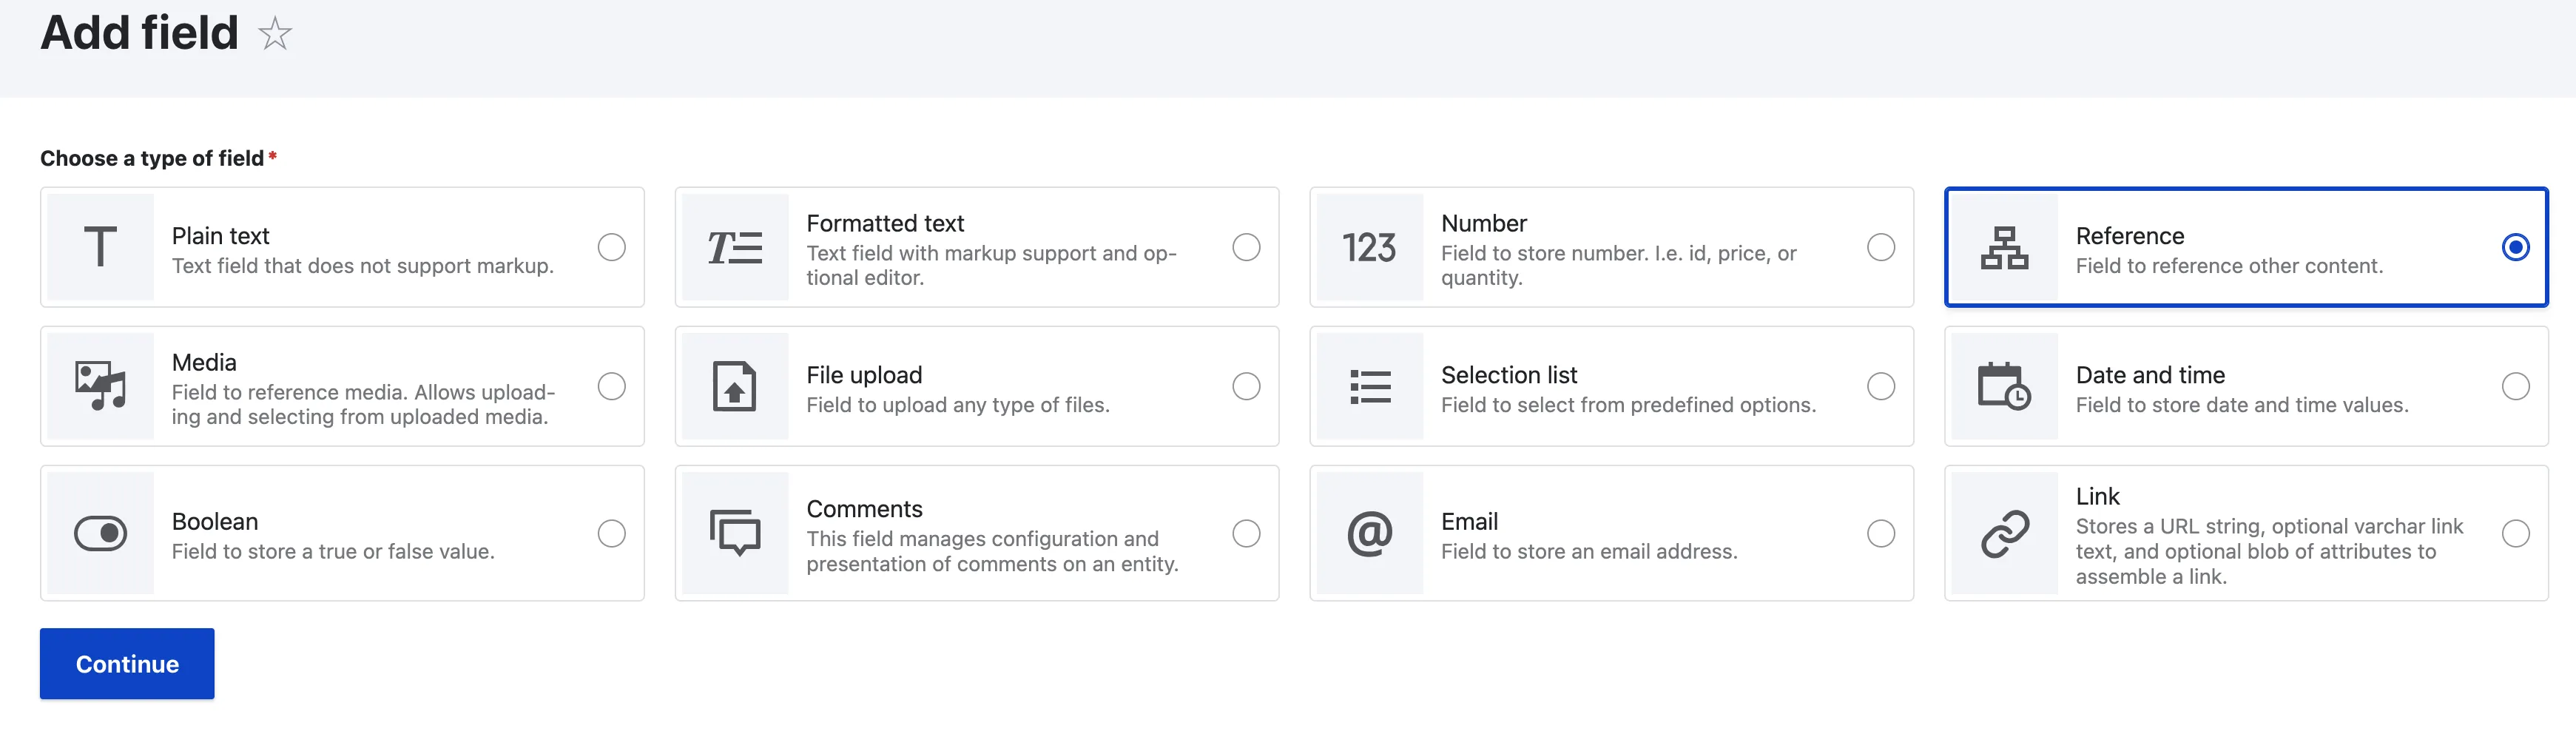Click the Selection list bullet icon
Image resolution: width=2576 pixels, height=734 pixels.
[x=1369, y=386]
